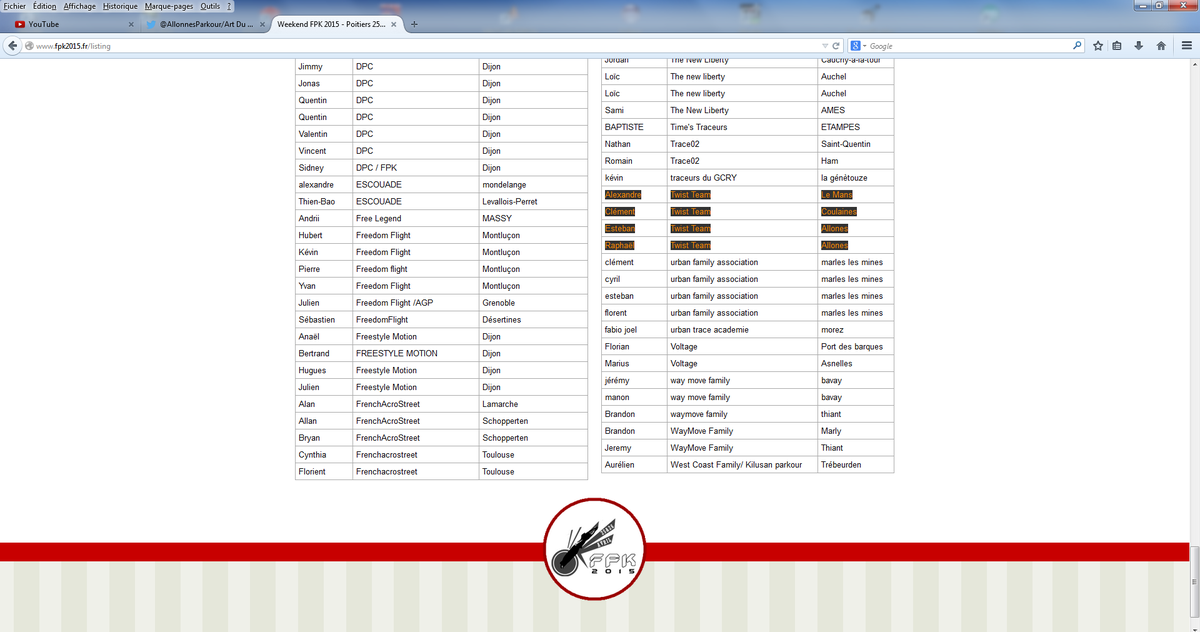Select the cell 'West Coast Family/ Kilusan parkour'
Image resolution: width=1200 pixels, height=632 pixels.
tap(742, 465)
